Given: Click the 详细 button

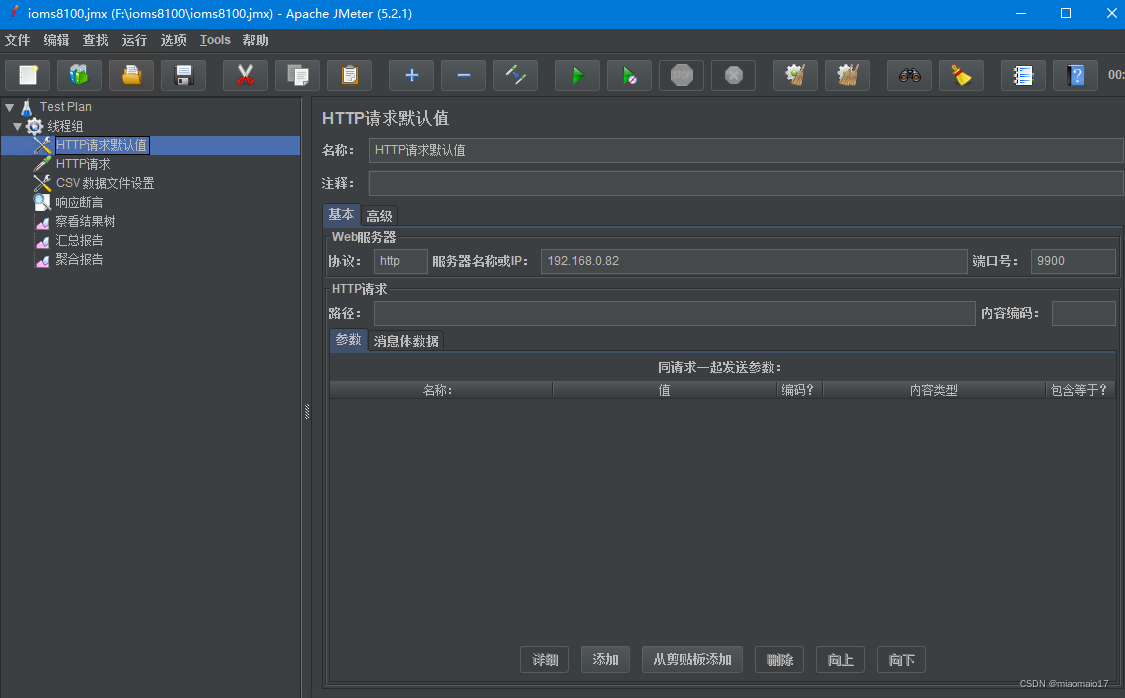Looking at the screenshot, I should (545, 659).
